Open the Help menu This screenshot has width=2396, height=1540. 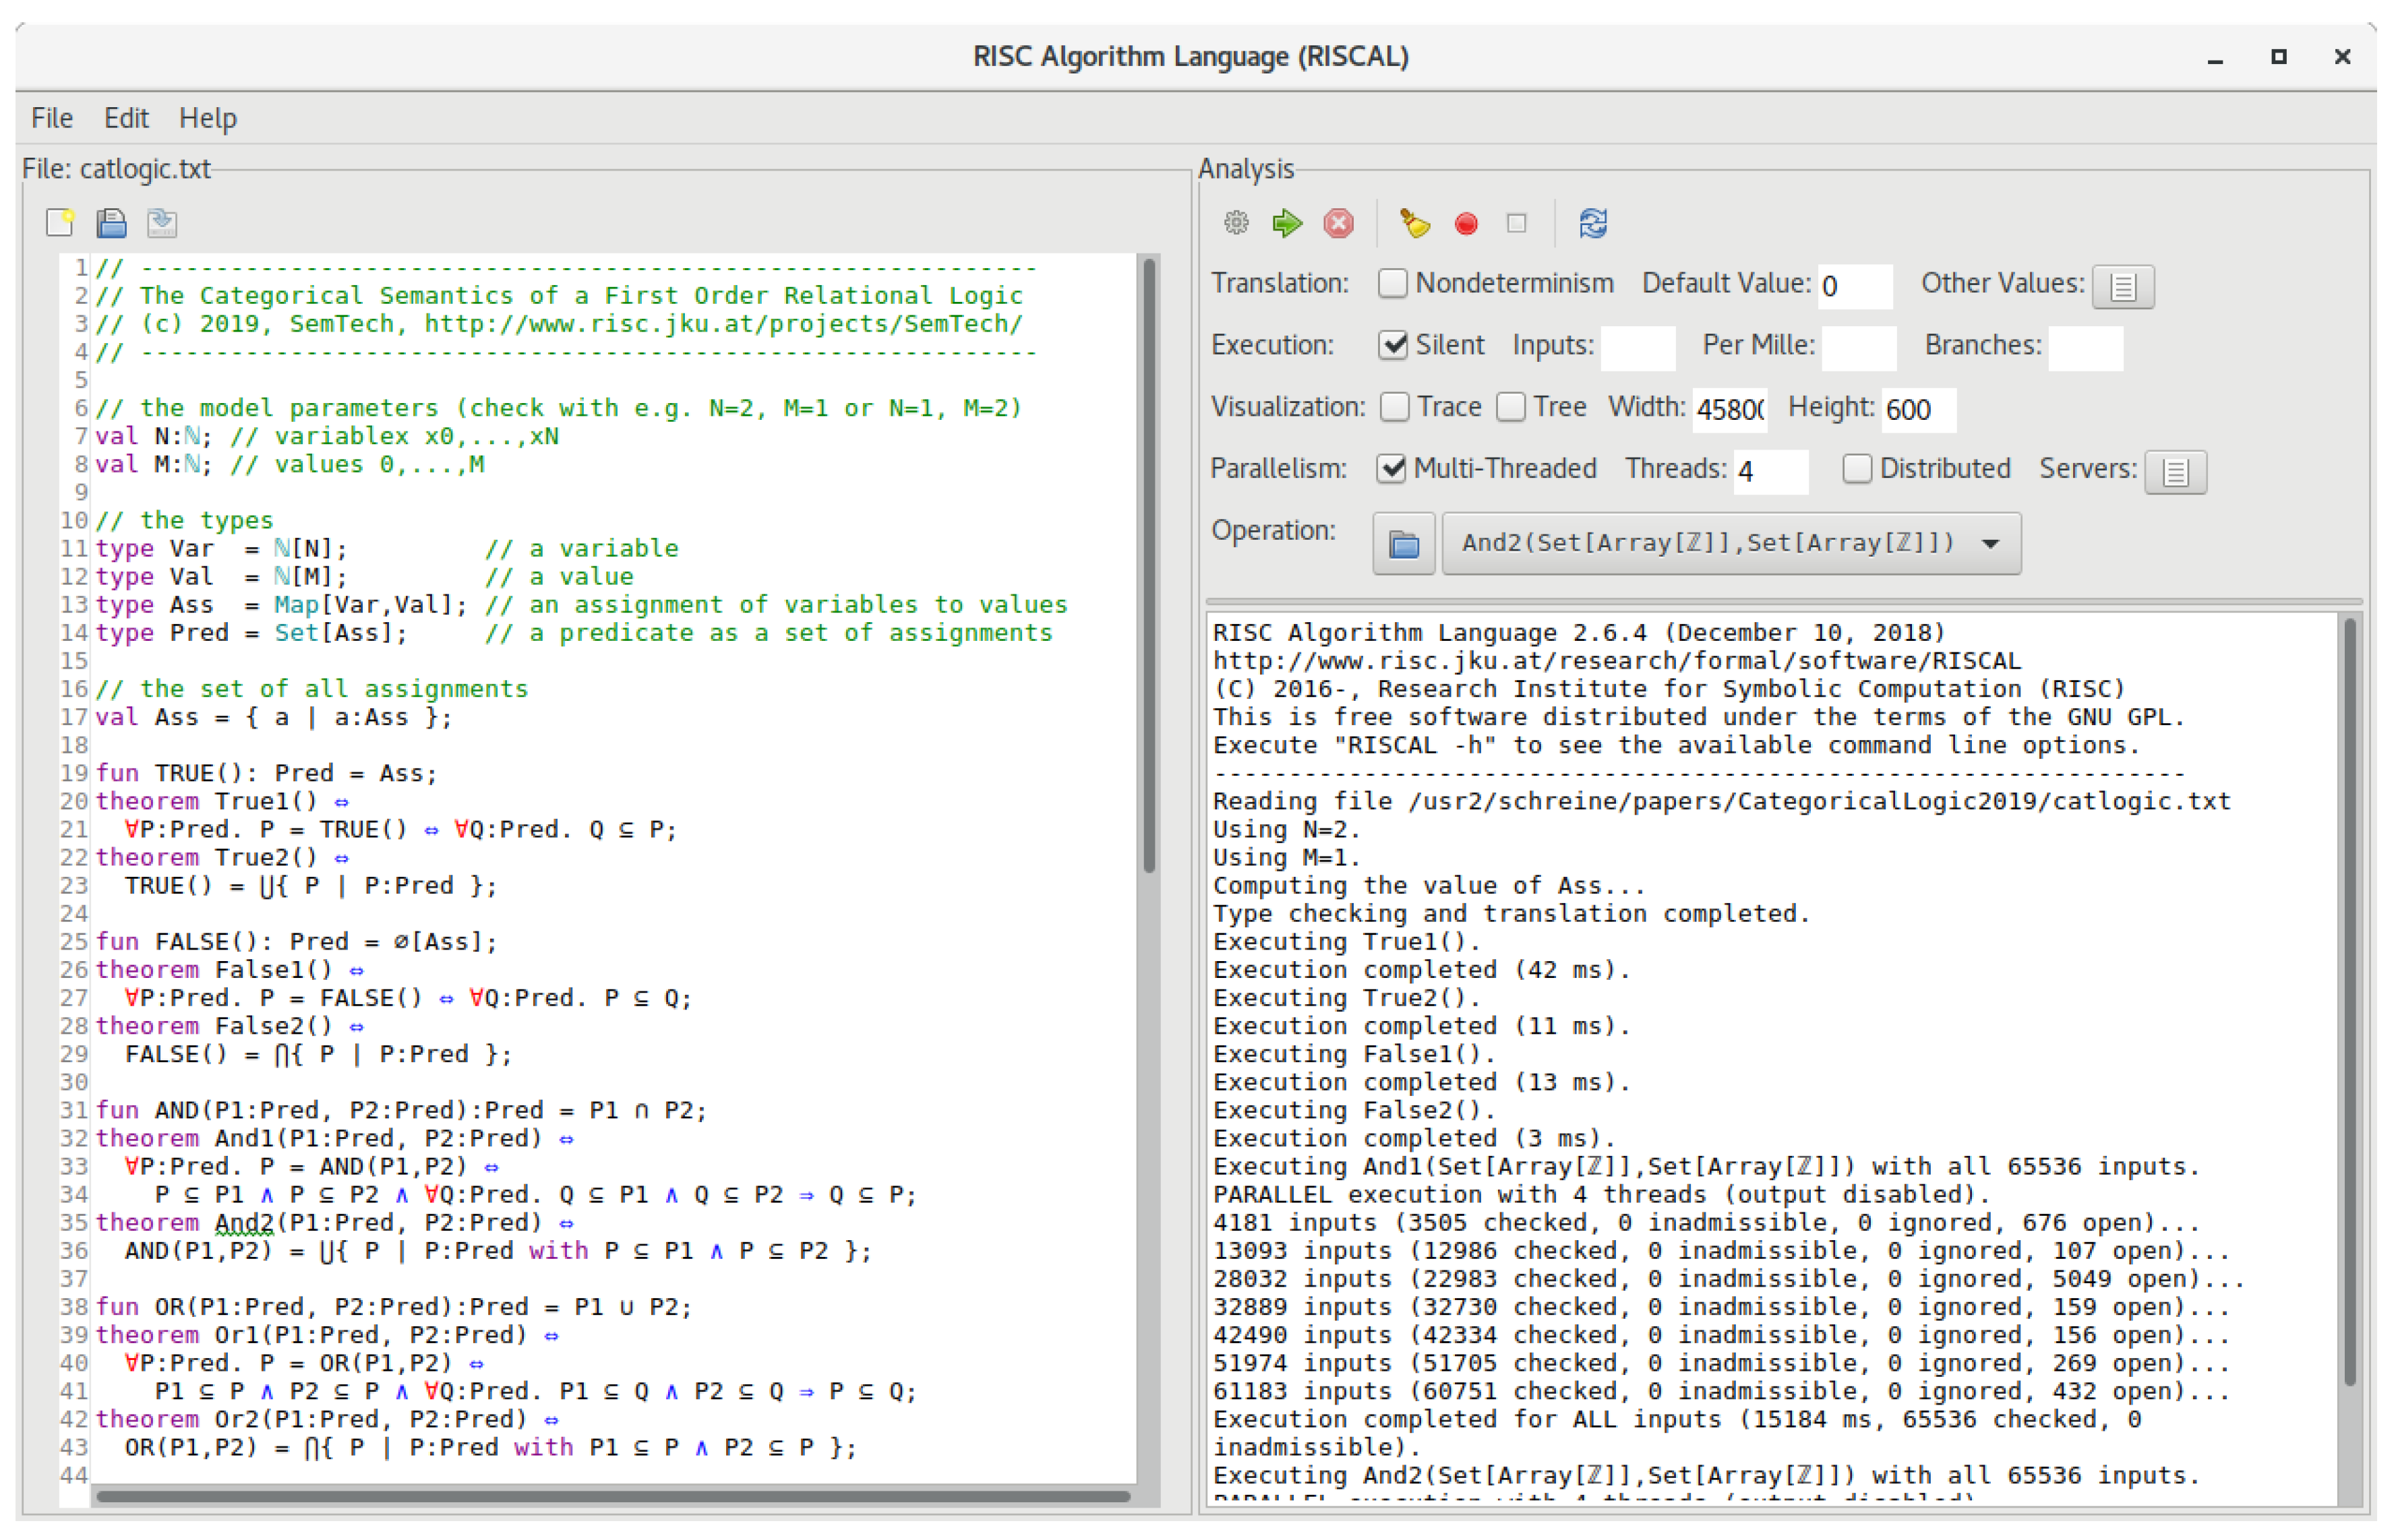208,118
